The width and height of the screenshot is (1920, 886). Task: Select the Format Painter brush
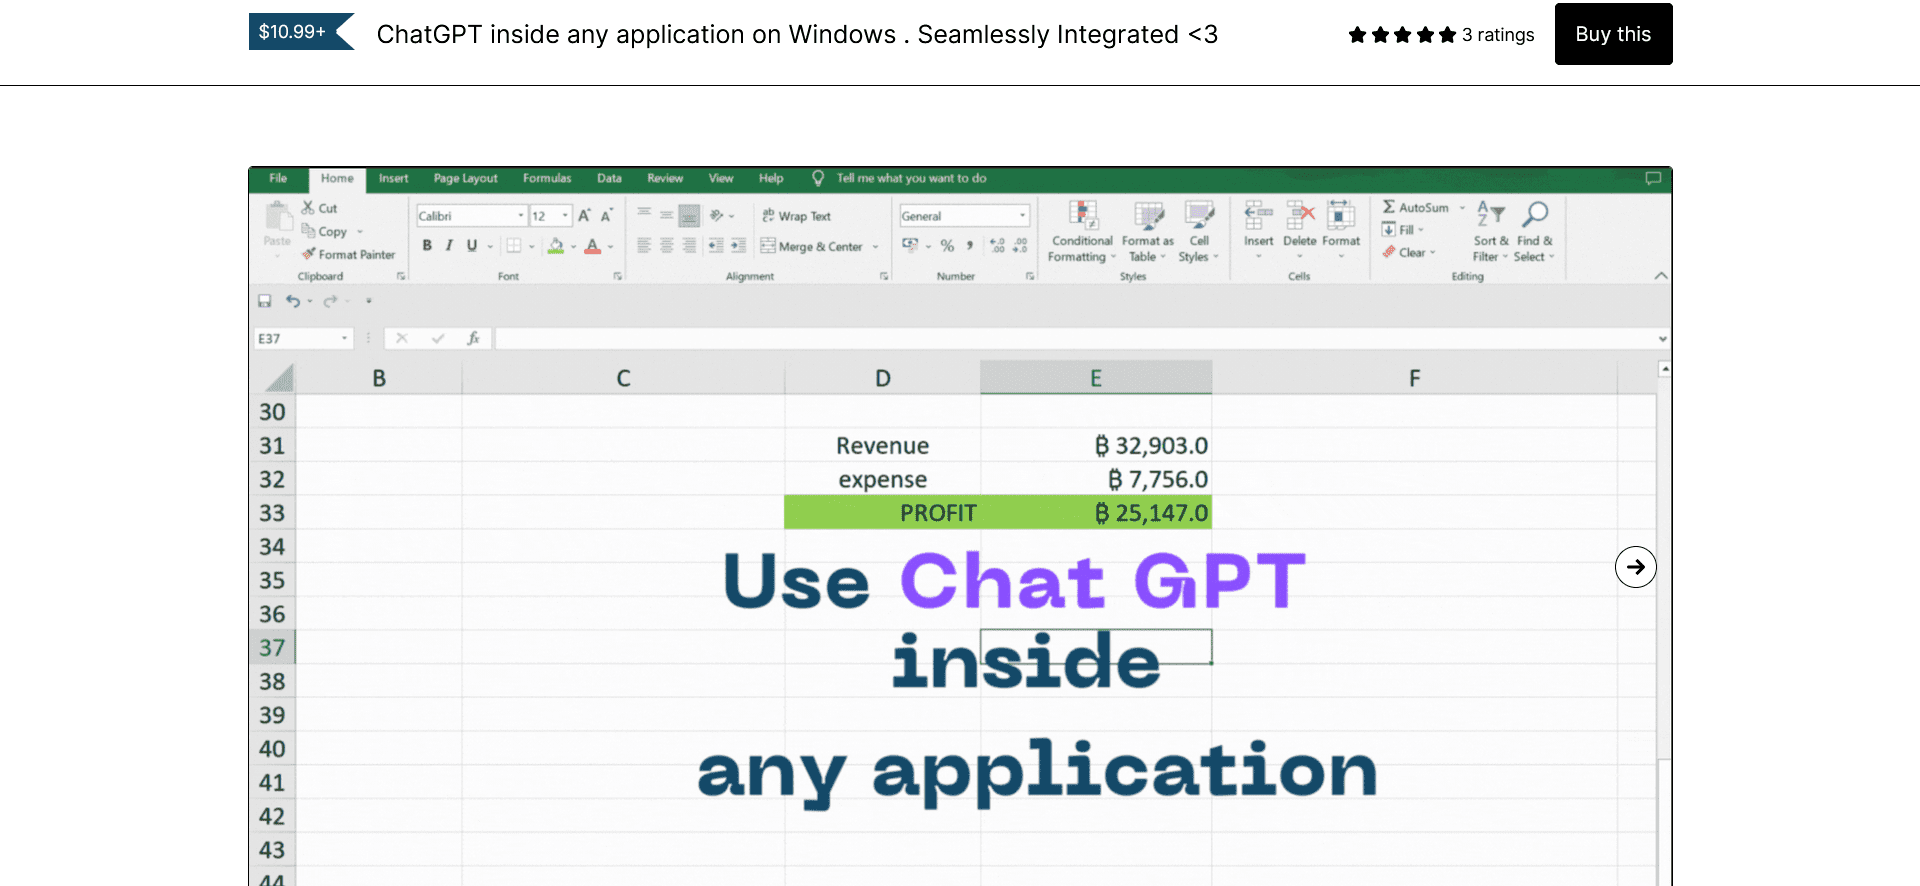pyautogui.click(x=309, y=254)
